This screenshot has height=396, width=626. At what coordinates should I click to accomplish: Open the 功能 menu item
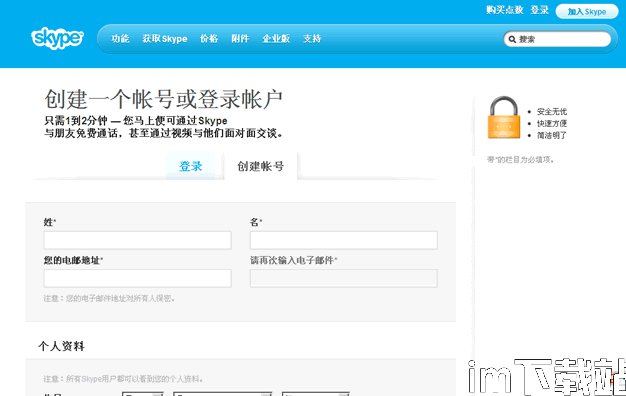[x=120, y=39]
